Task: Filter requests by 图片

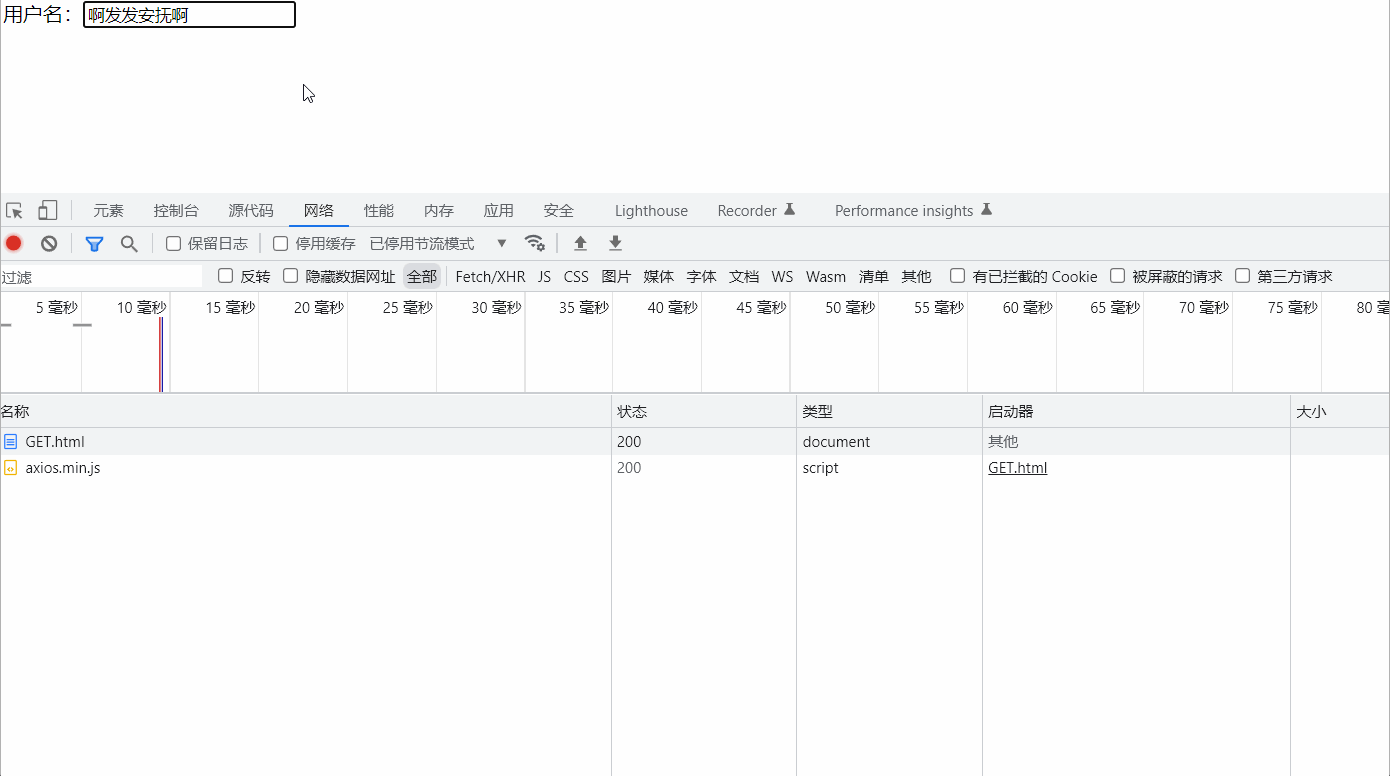Action: coord(616,276)
